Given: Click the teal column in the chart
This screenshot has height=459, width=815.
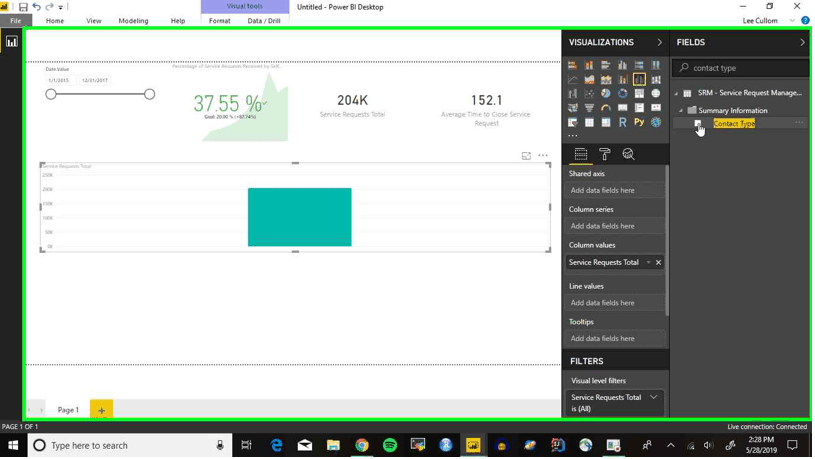Looking at the screenshot, I should pos(299,217).
